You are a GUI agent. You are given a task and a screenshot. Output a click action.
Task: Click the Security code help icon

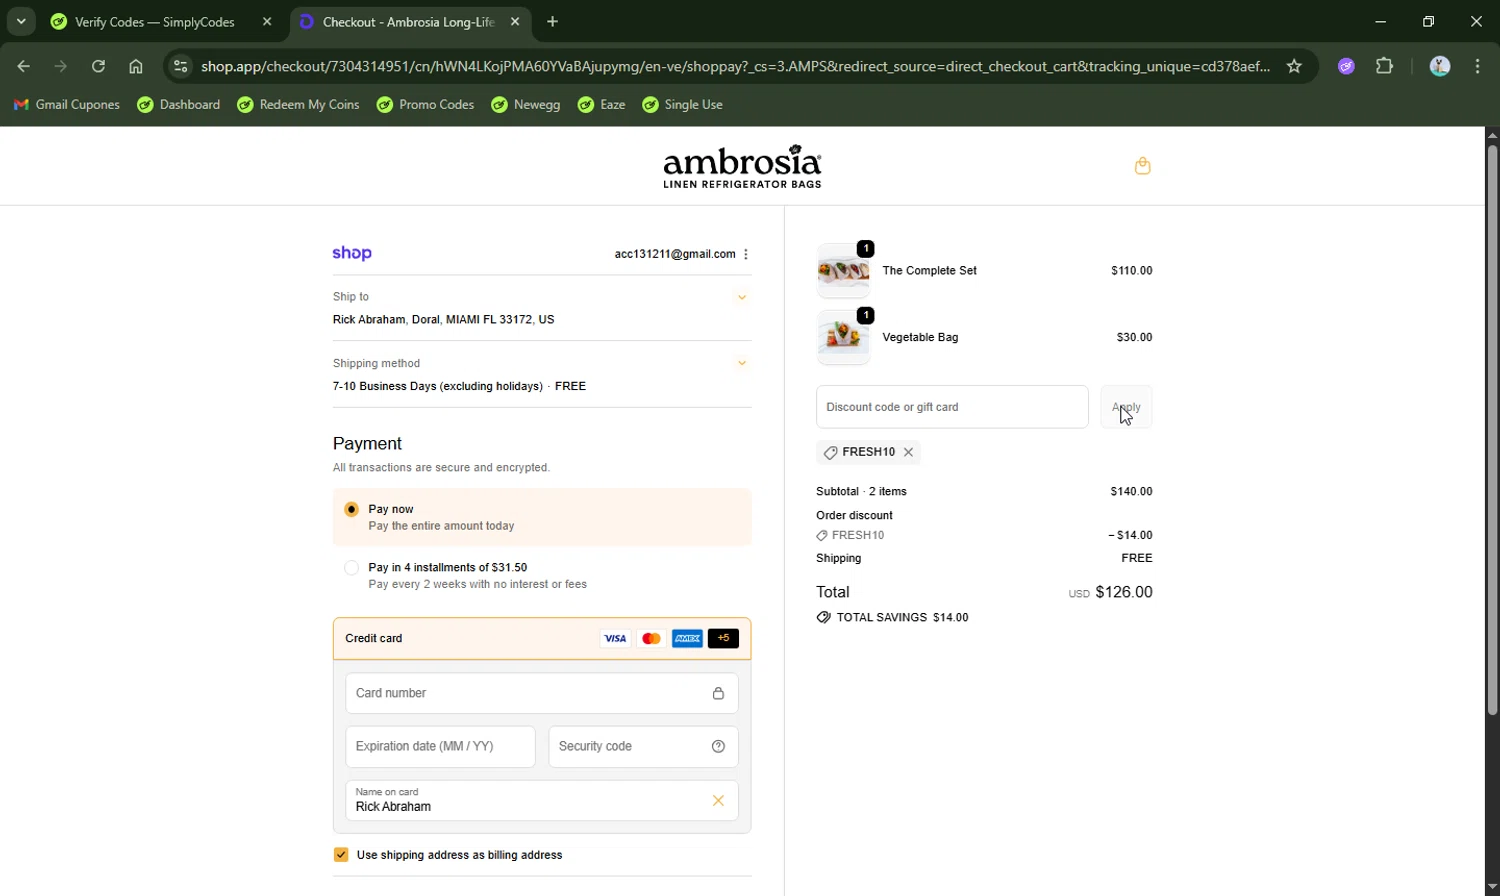[x=718, y=746]
